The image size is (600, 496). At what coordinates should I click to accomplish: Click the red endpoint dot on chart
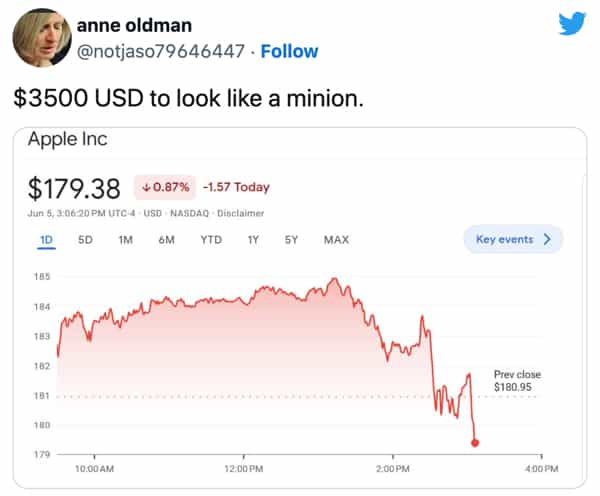pos(474,442)
